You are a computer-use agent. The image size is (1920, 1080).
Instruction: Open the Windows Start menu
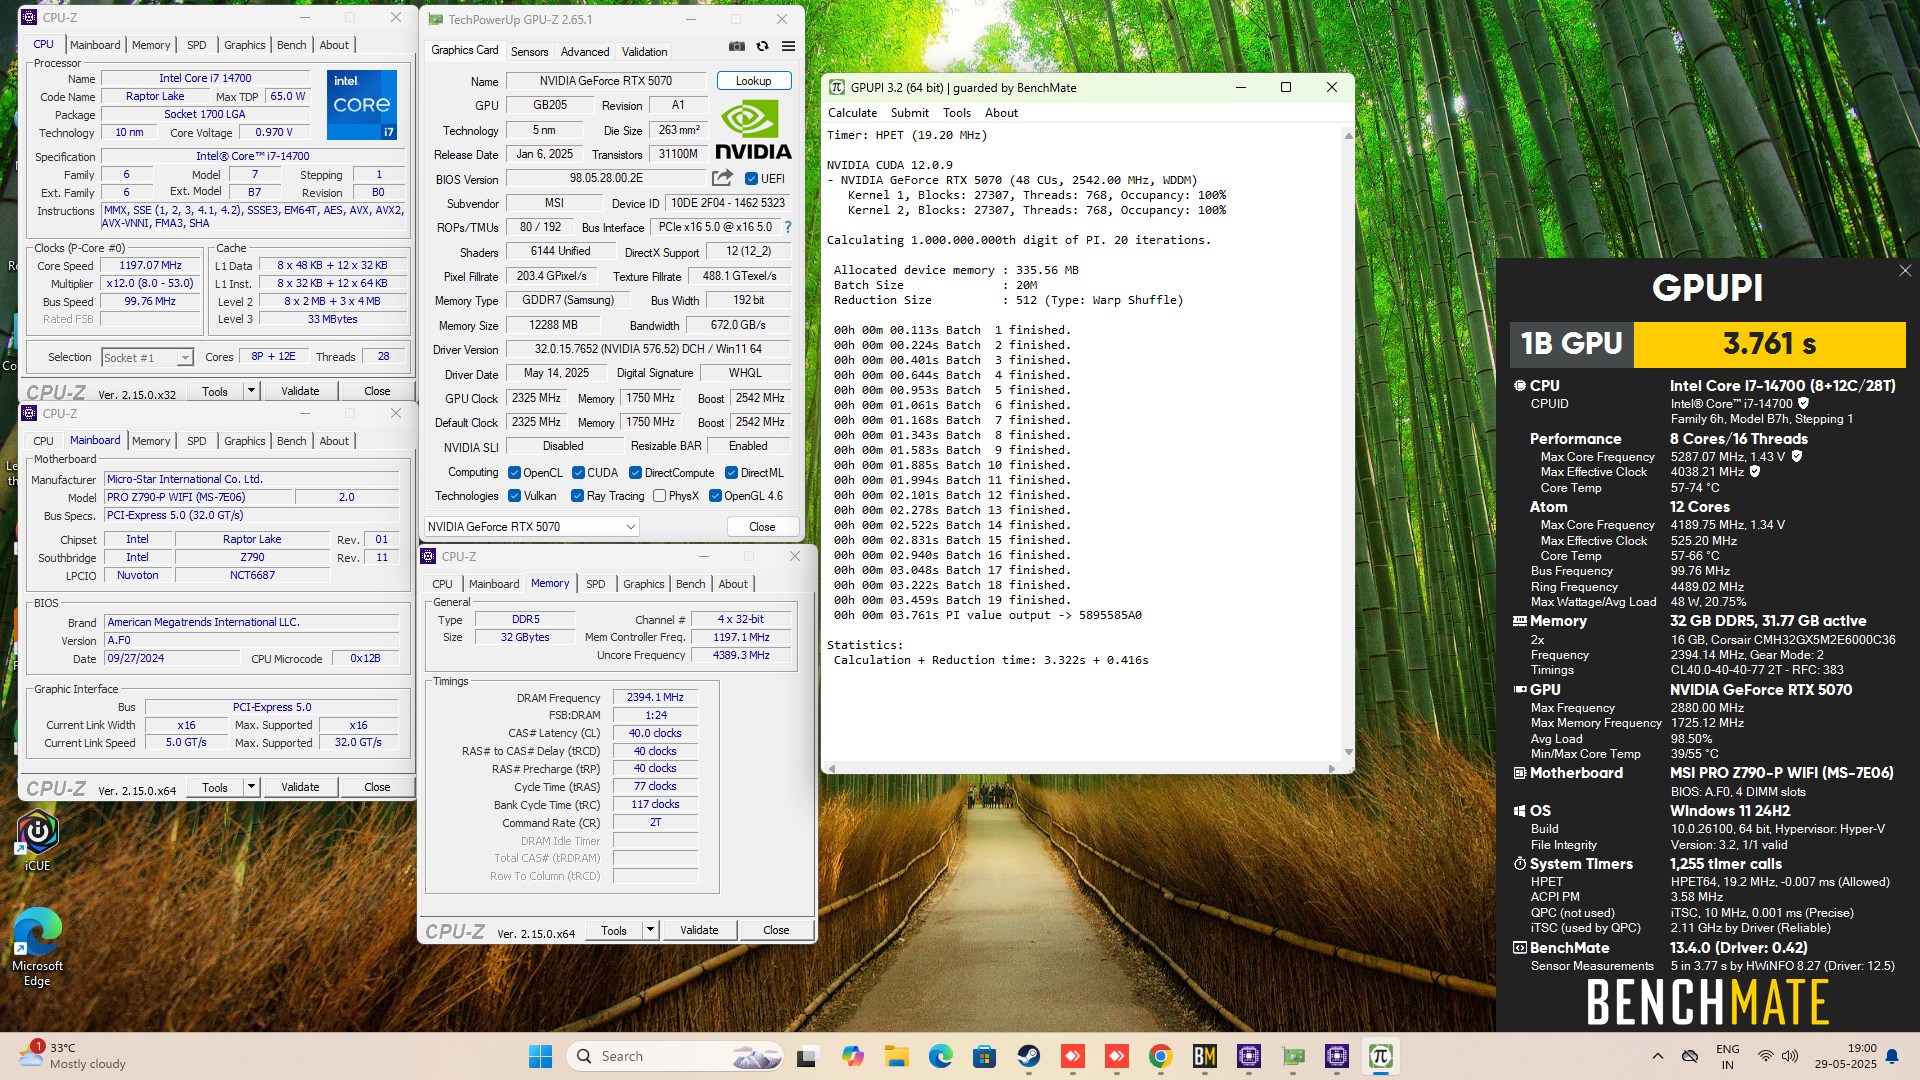[x=540, y=1056]
